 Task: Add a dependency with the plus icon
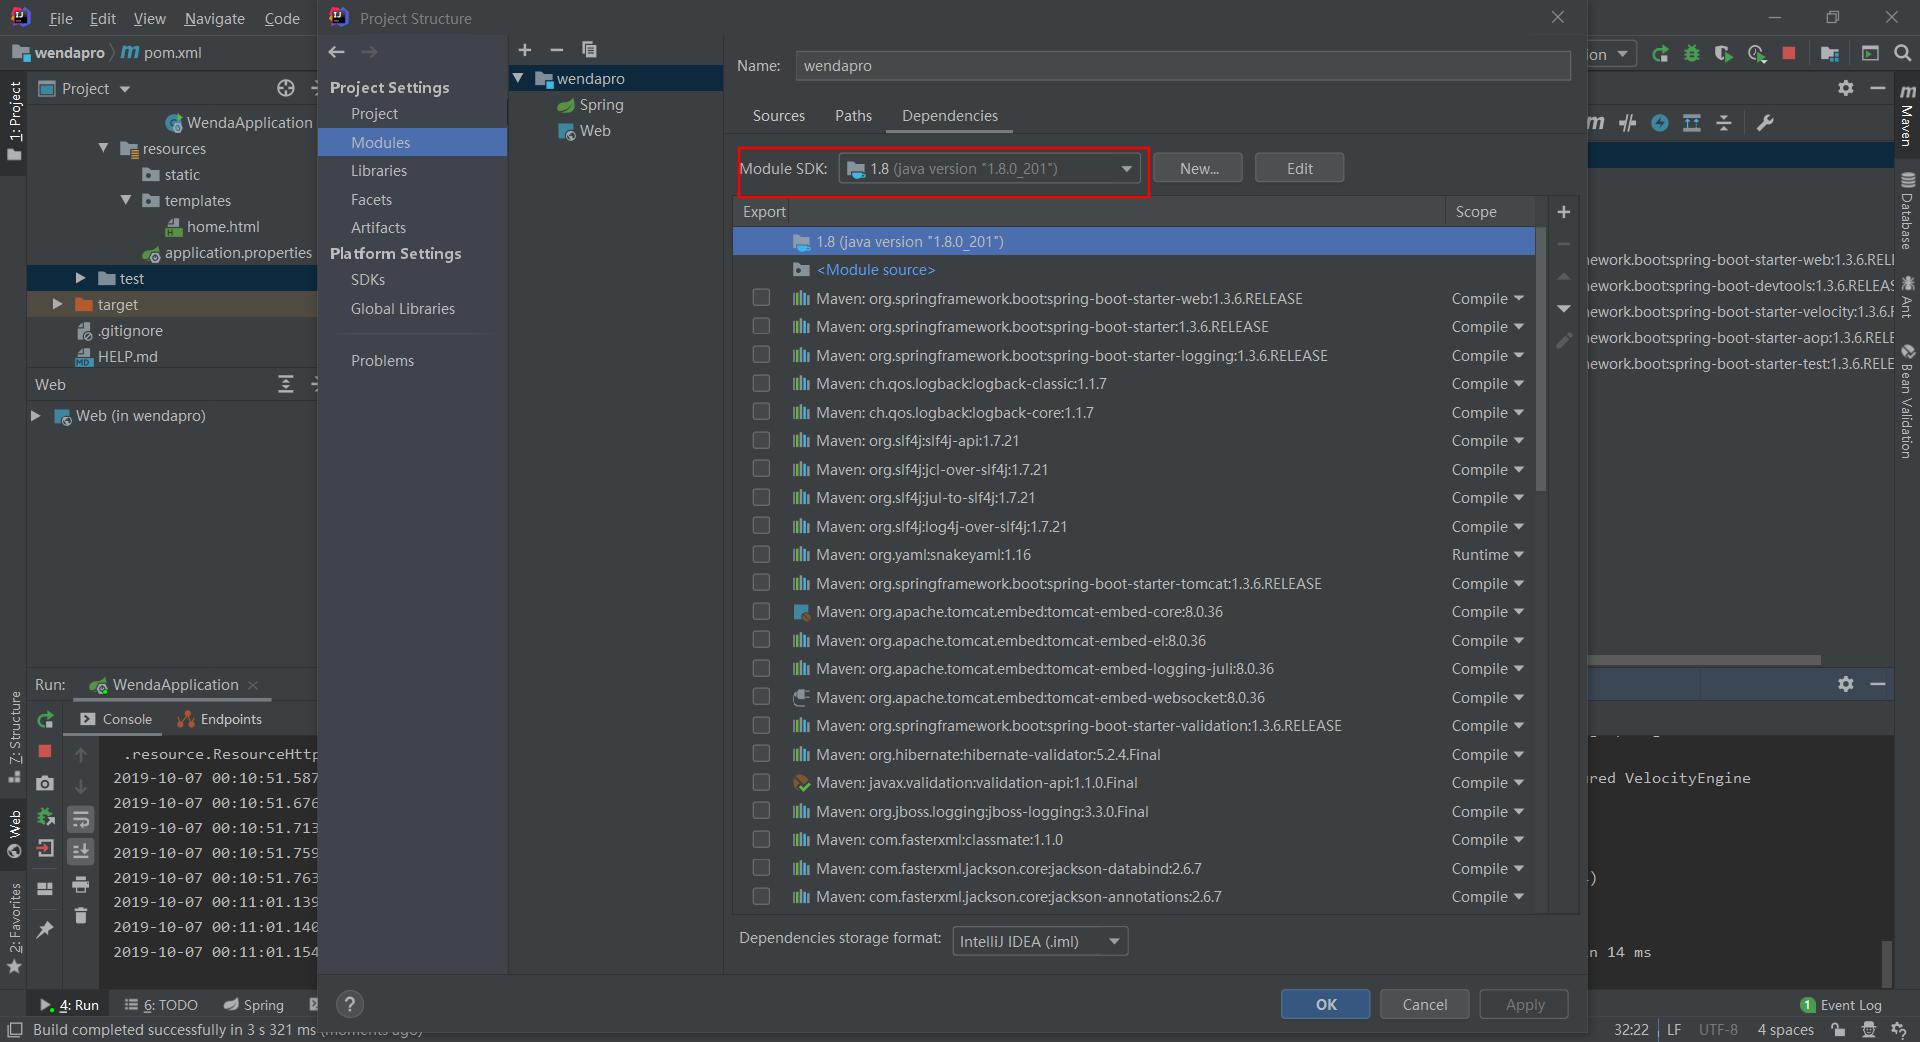[1564, 212]
